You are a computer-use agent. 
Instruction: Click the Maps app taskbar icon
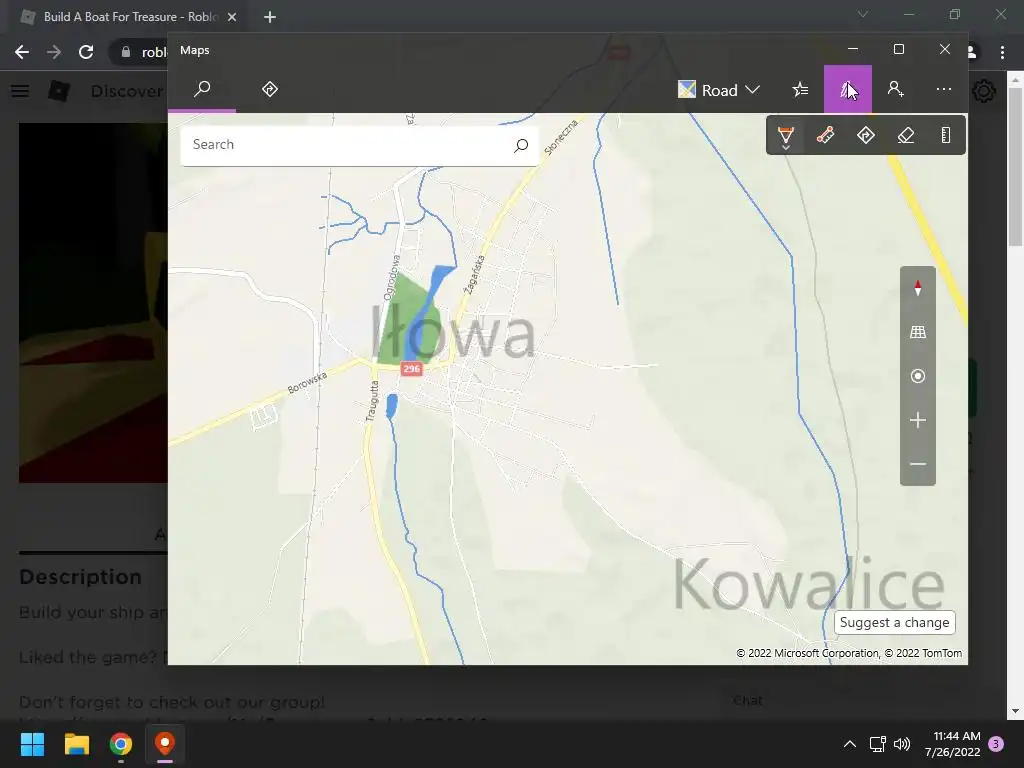165,744
